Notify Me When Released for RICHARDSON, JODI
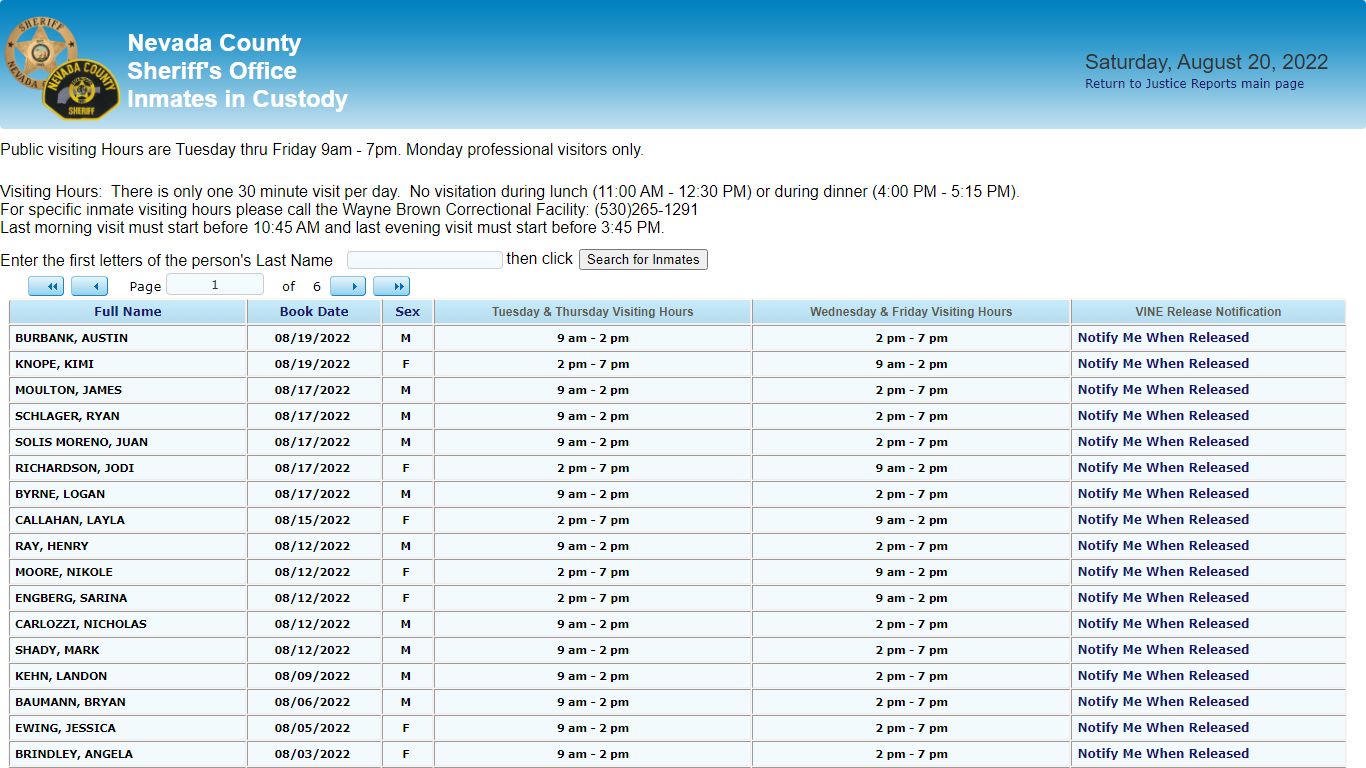Viewport: 1366px width, 768px height. coord(1163,468)
